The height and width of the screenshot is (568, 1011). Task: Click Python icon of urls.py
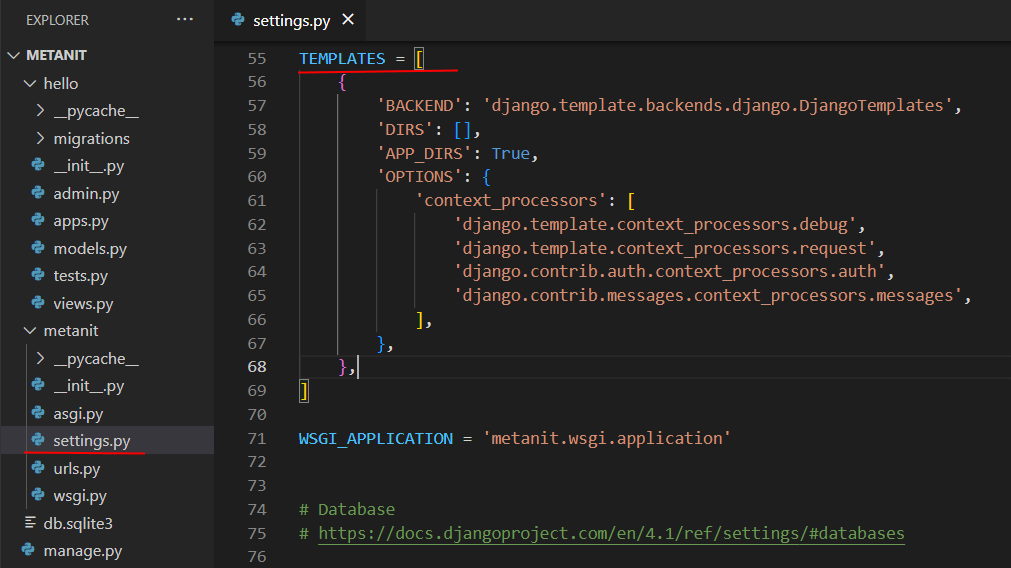click(38, 467)
